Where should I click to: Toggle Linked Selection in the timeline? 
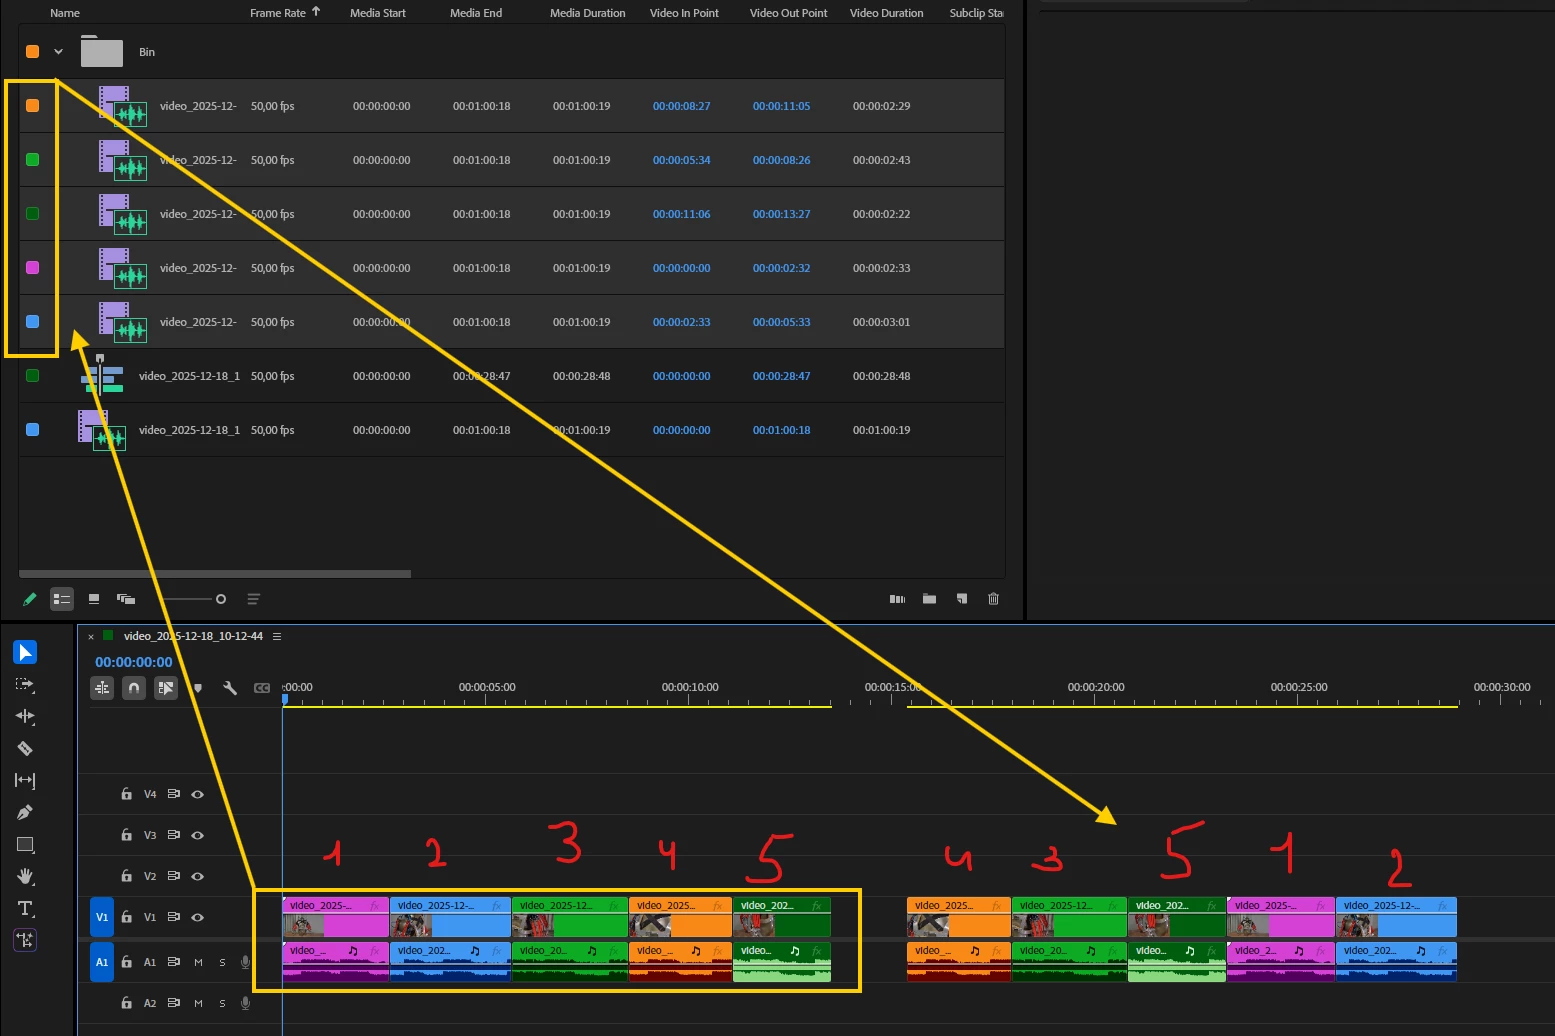166,688
